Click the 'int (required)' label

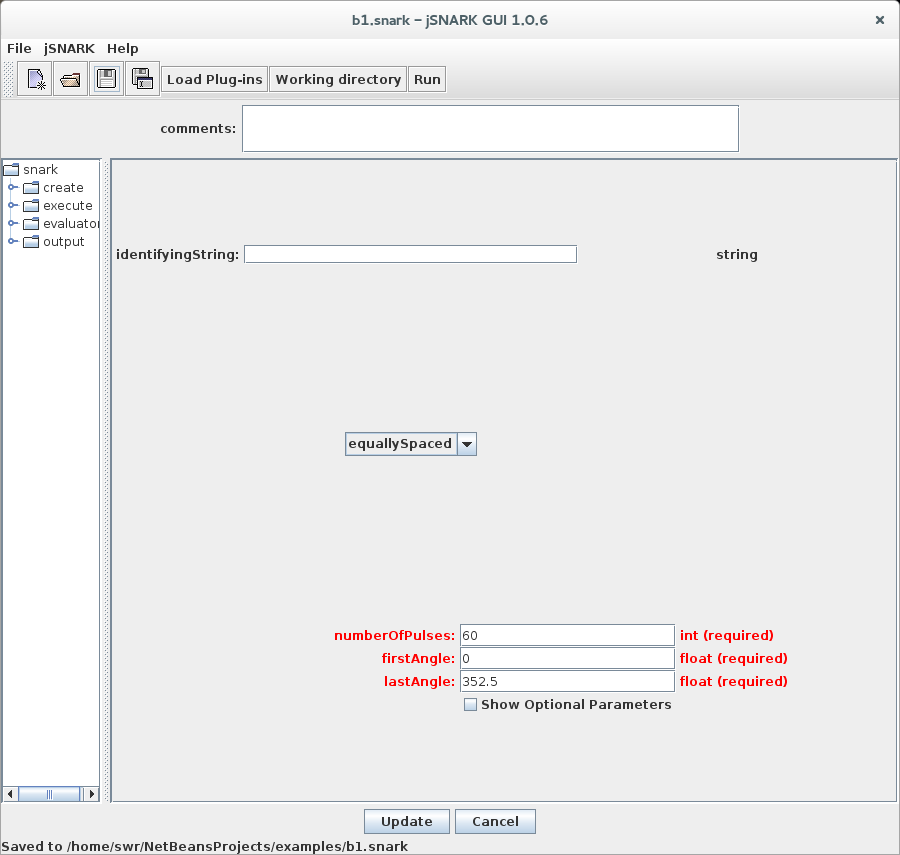(727, 635)
